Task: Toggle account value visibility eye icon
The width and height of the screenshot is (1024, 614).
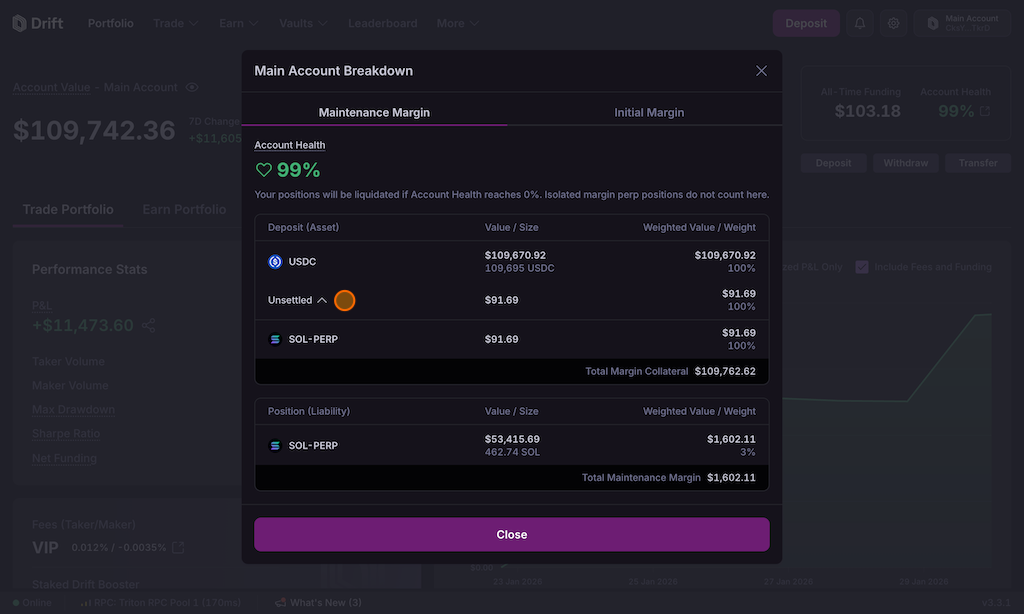Action: (192, 88)
